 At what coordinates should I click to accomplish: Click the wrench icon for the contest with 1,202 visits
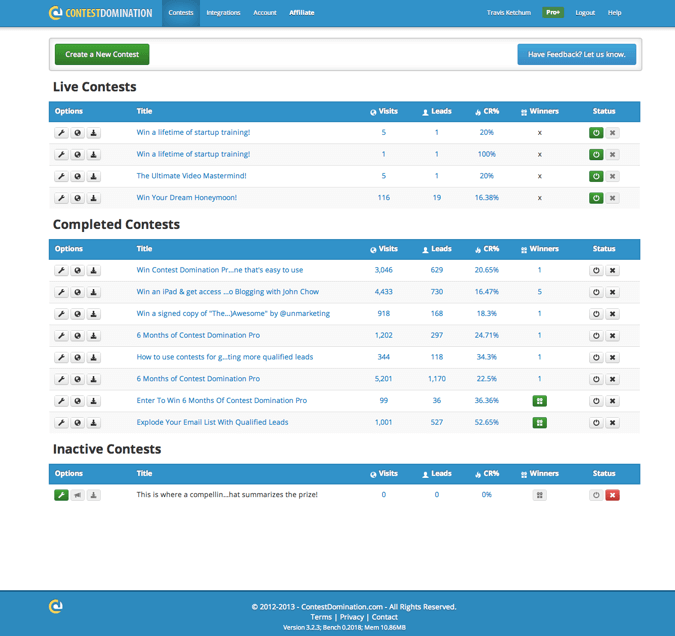(62, 335)
